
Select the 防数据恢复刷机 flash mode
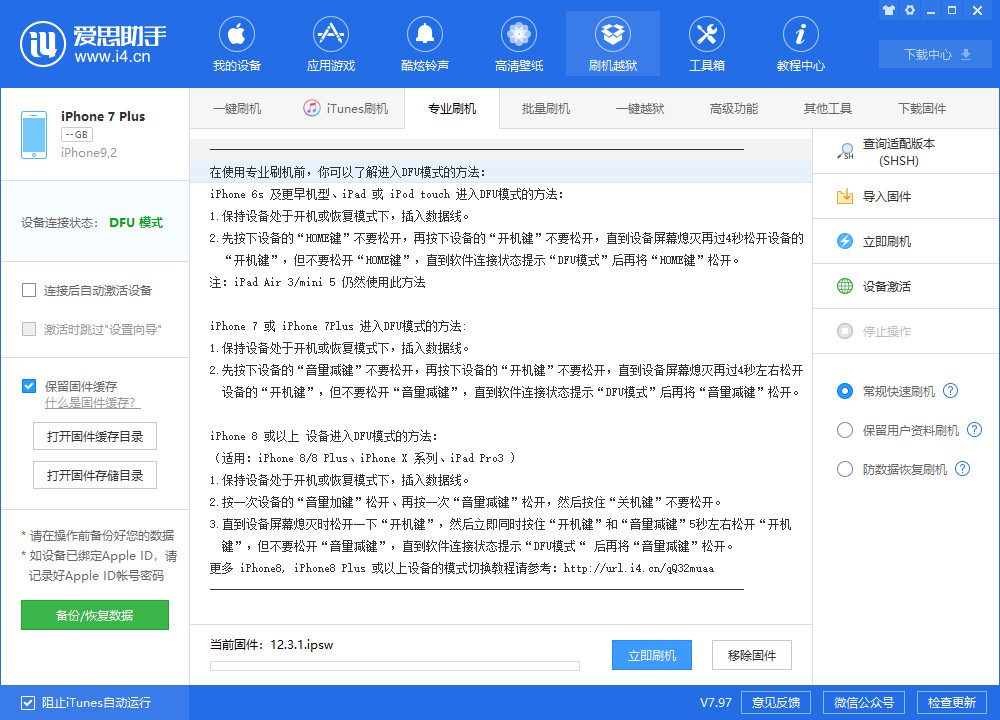tap(844, 468)
